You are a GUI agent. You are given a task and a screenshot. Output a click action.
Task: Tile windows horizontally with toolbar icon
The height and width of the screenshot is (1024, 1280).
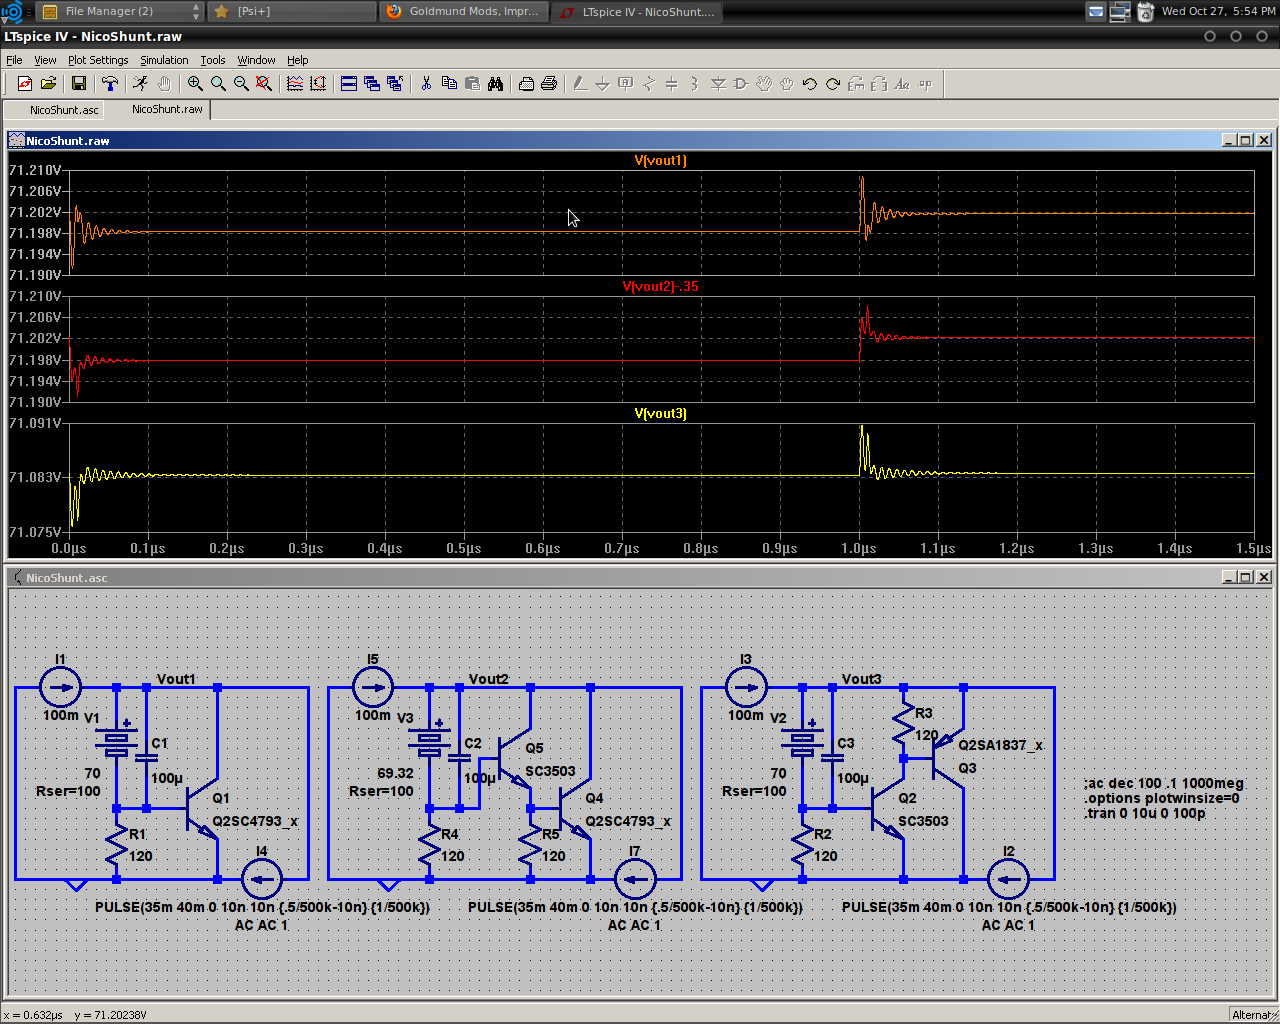point(349,84)
